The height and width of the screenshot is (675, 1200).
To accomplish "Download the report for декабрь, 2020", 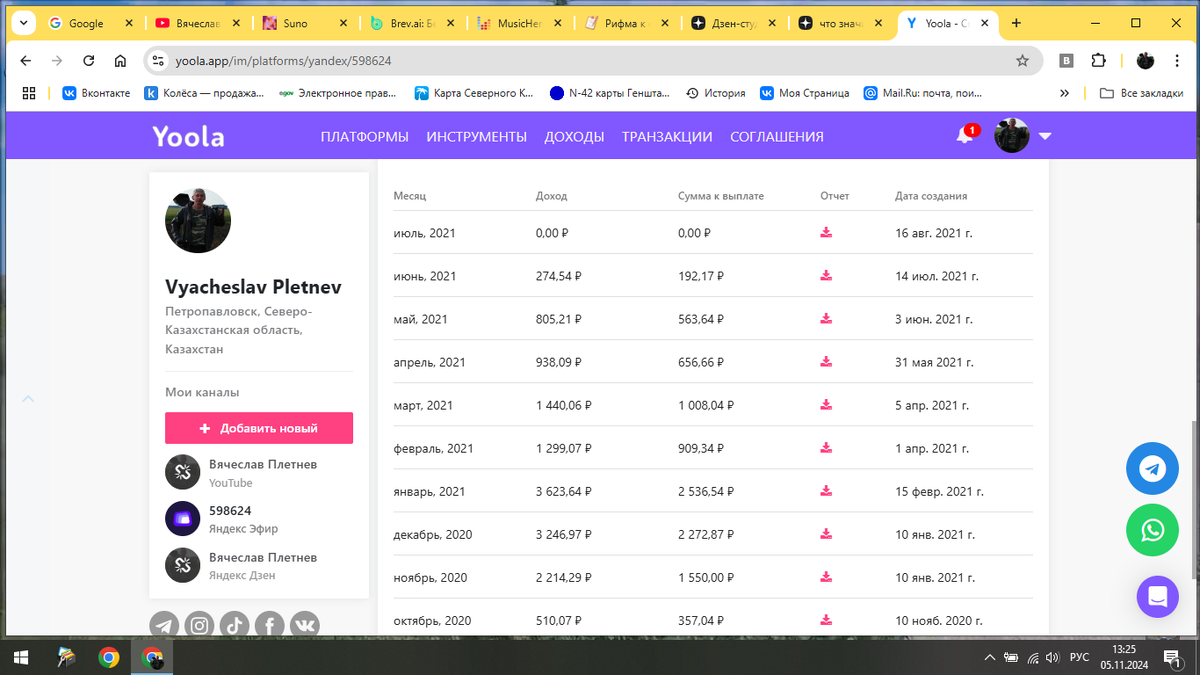I will point(826,534).
